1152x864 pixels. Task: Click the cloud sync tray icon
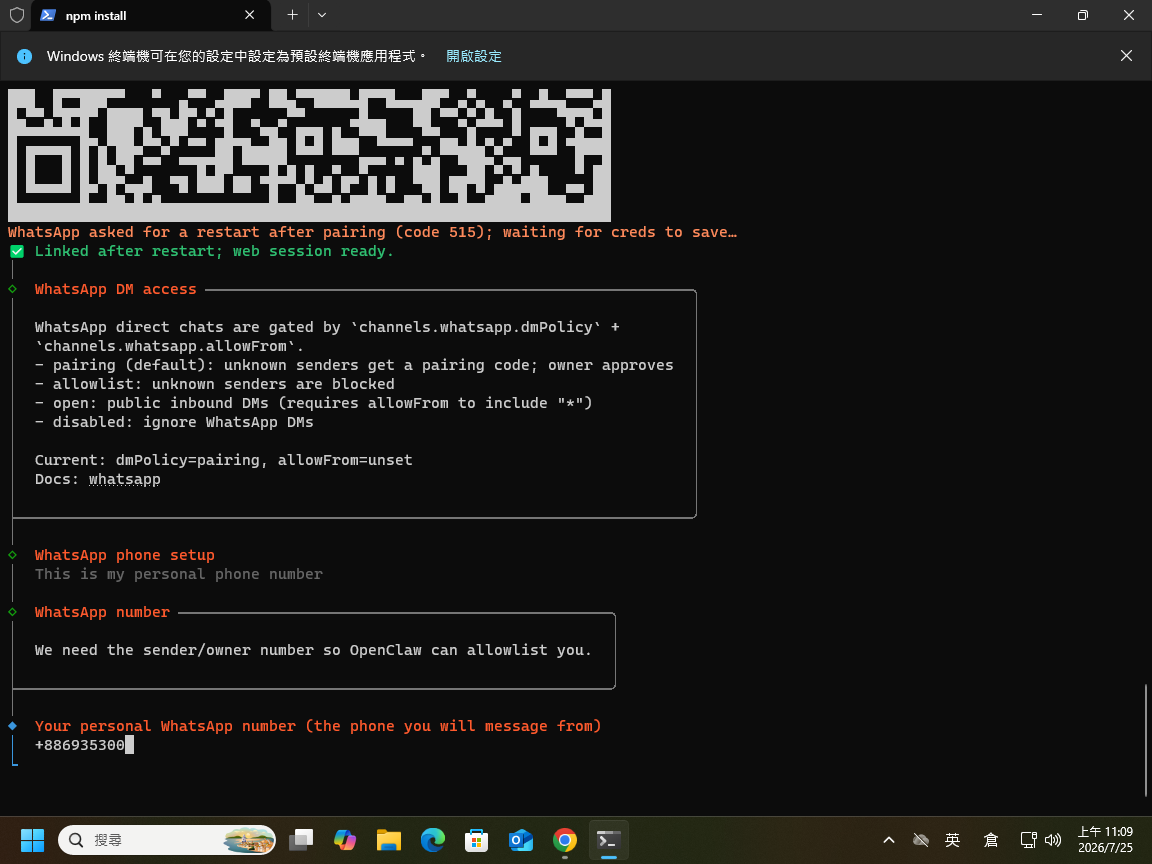(921, 840)
